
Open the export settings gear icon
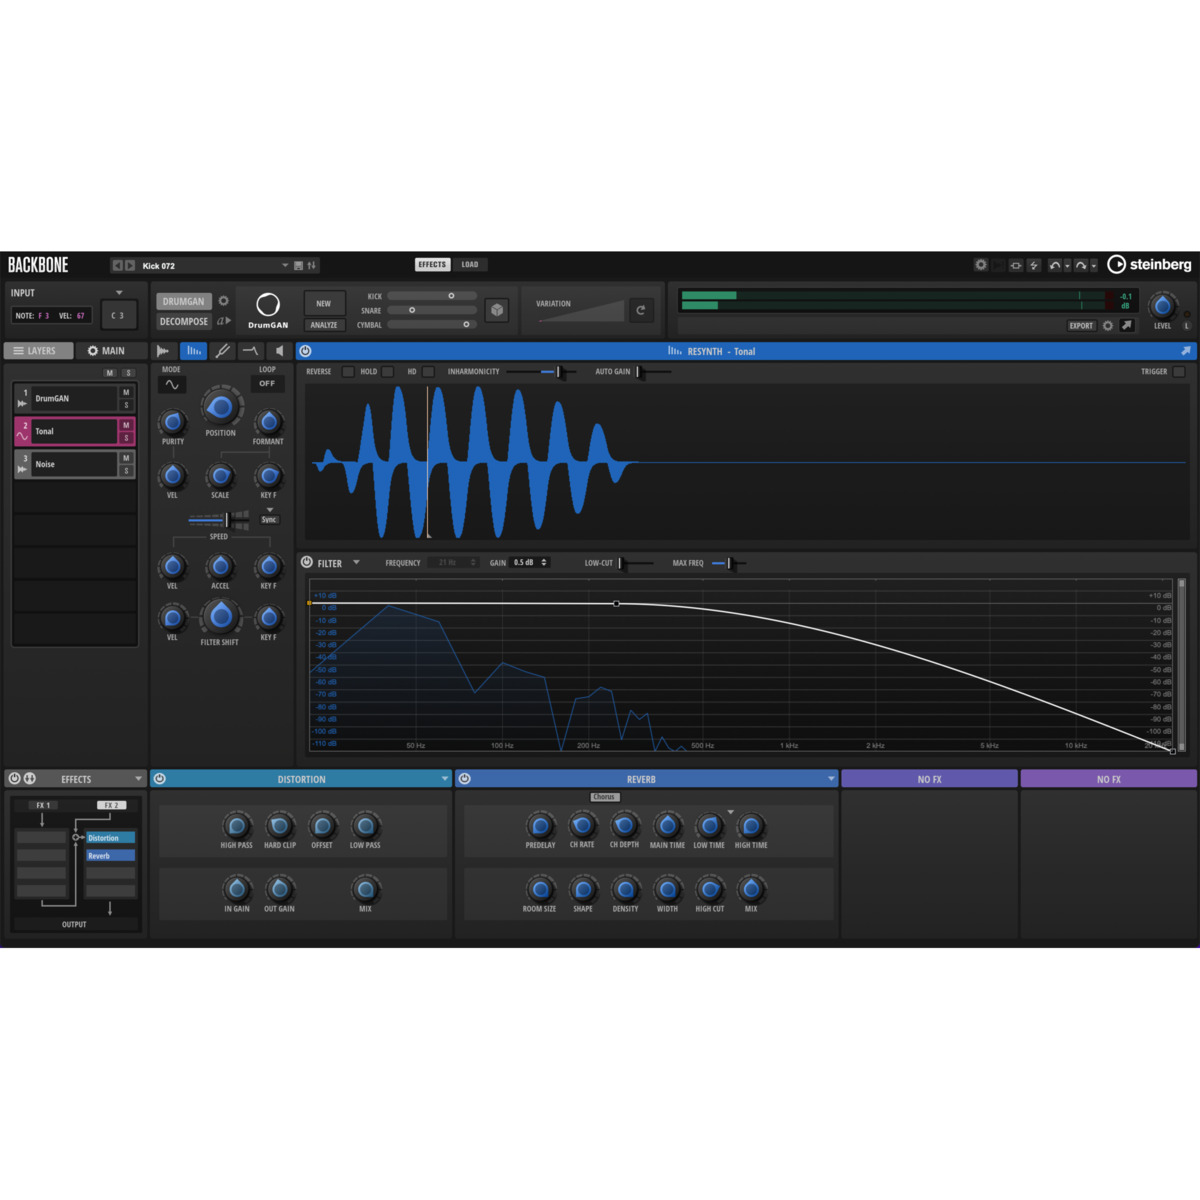1108,326
